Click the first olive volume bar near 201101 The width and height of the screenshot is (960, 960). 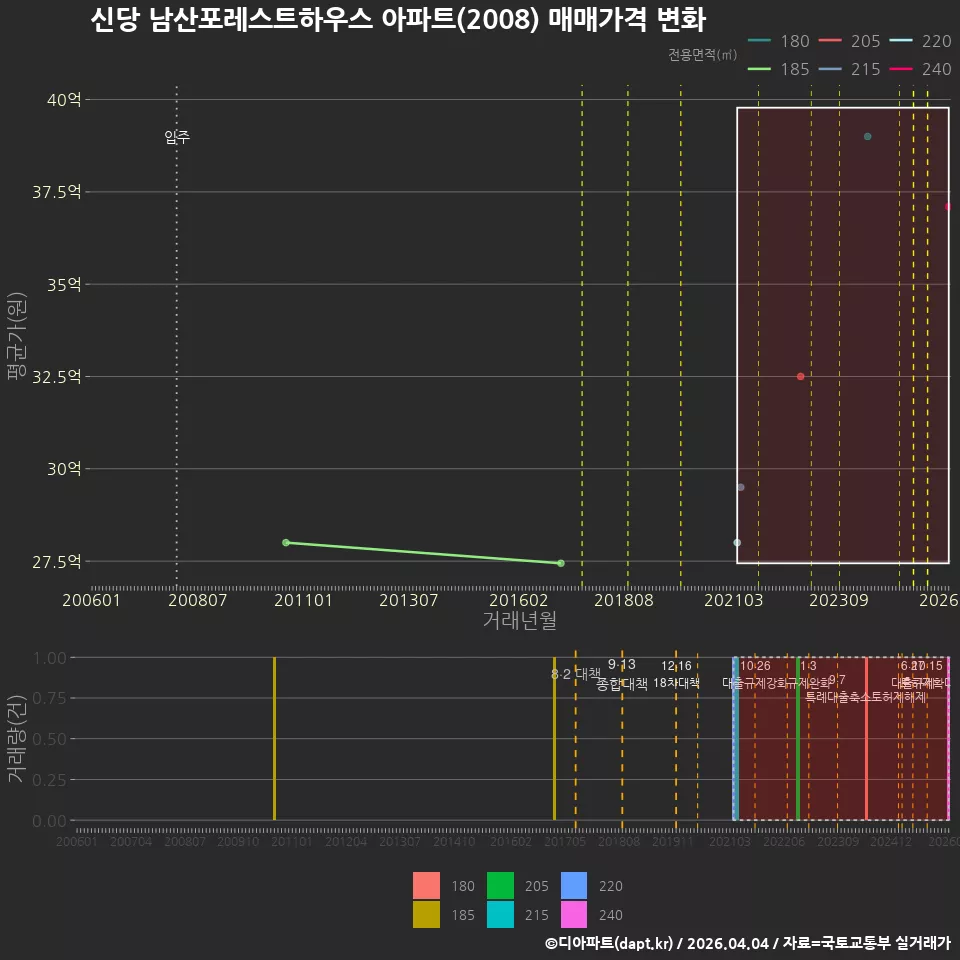(x=274, y=738)
